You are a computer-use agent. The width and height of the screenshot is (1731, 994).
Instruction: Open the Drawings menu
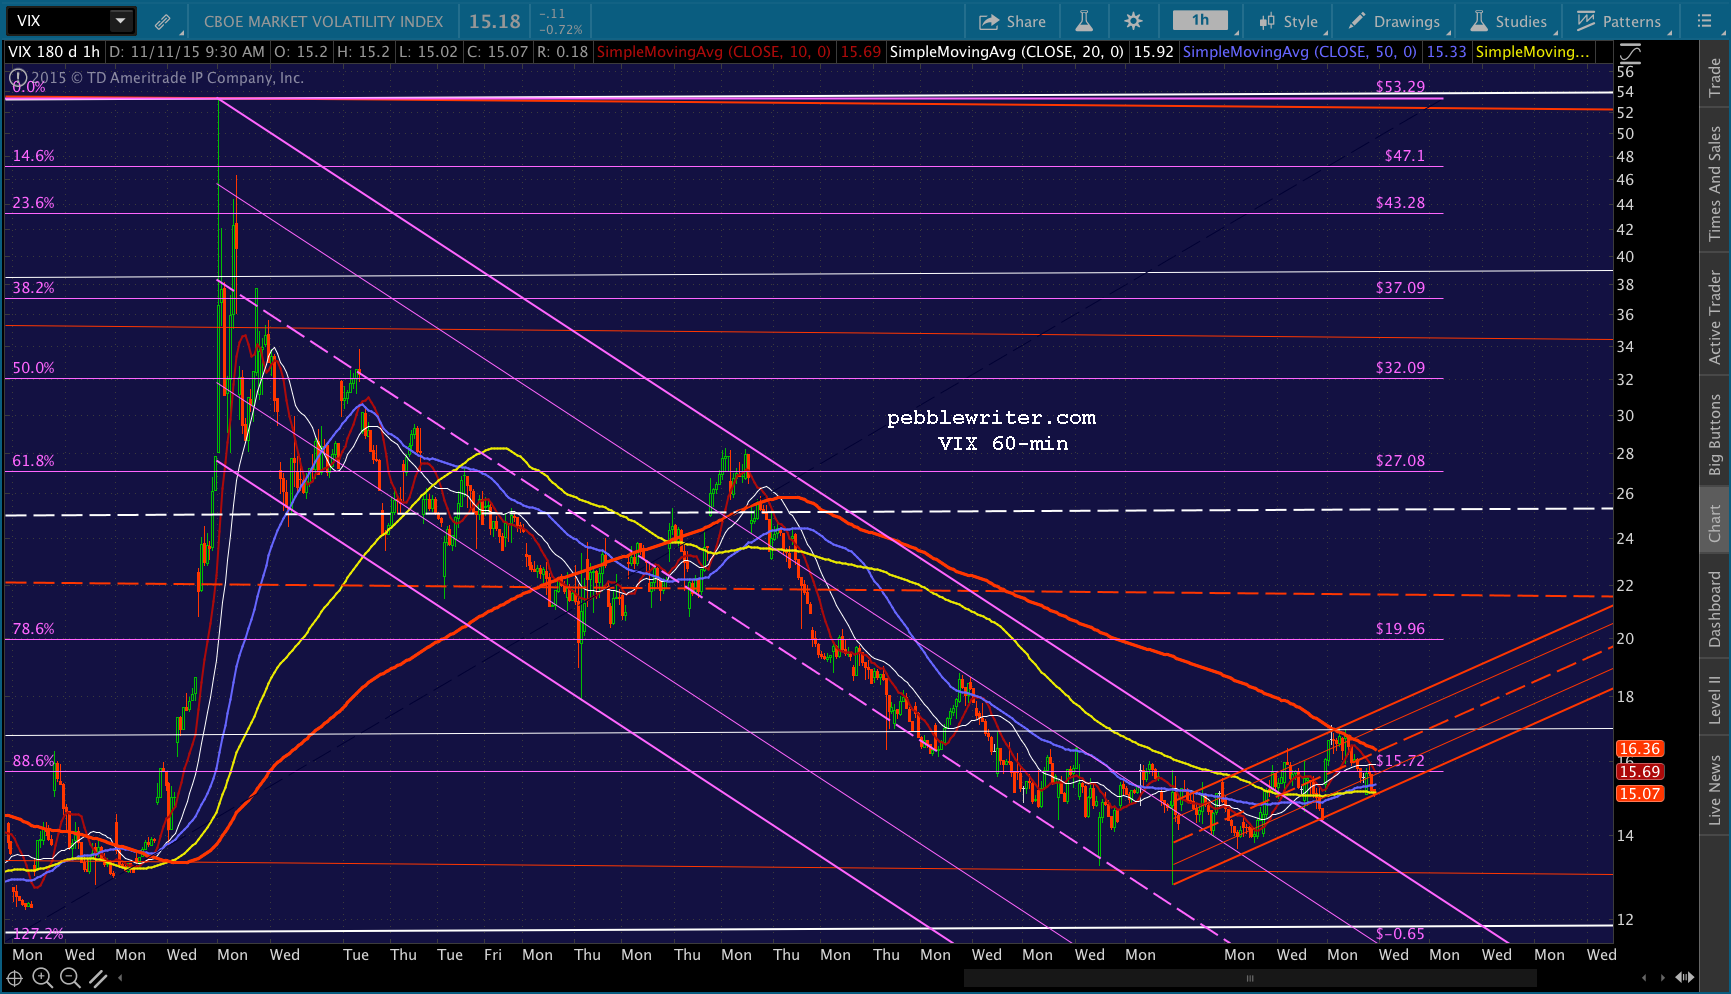click(1394, 21)
